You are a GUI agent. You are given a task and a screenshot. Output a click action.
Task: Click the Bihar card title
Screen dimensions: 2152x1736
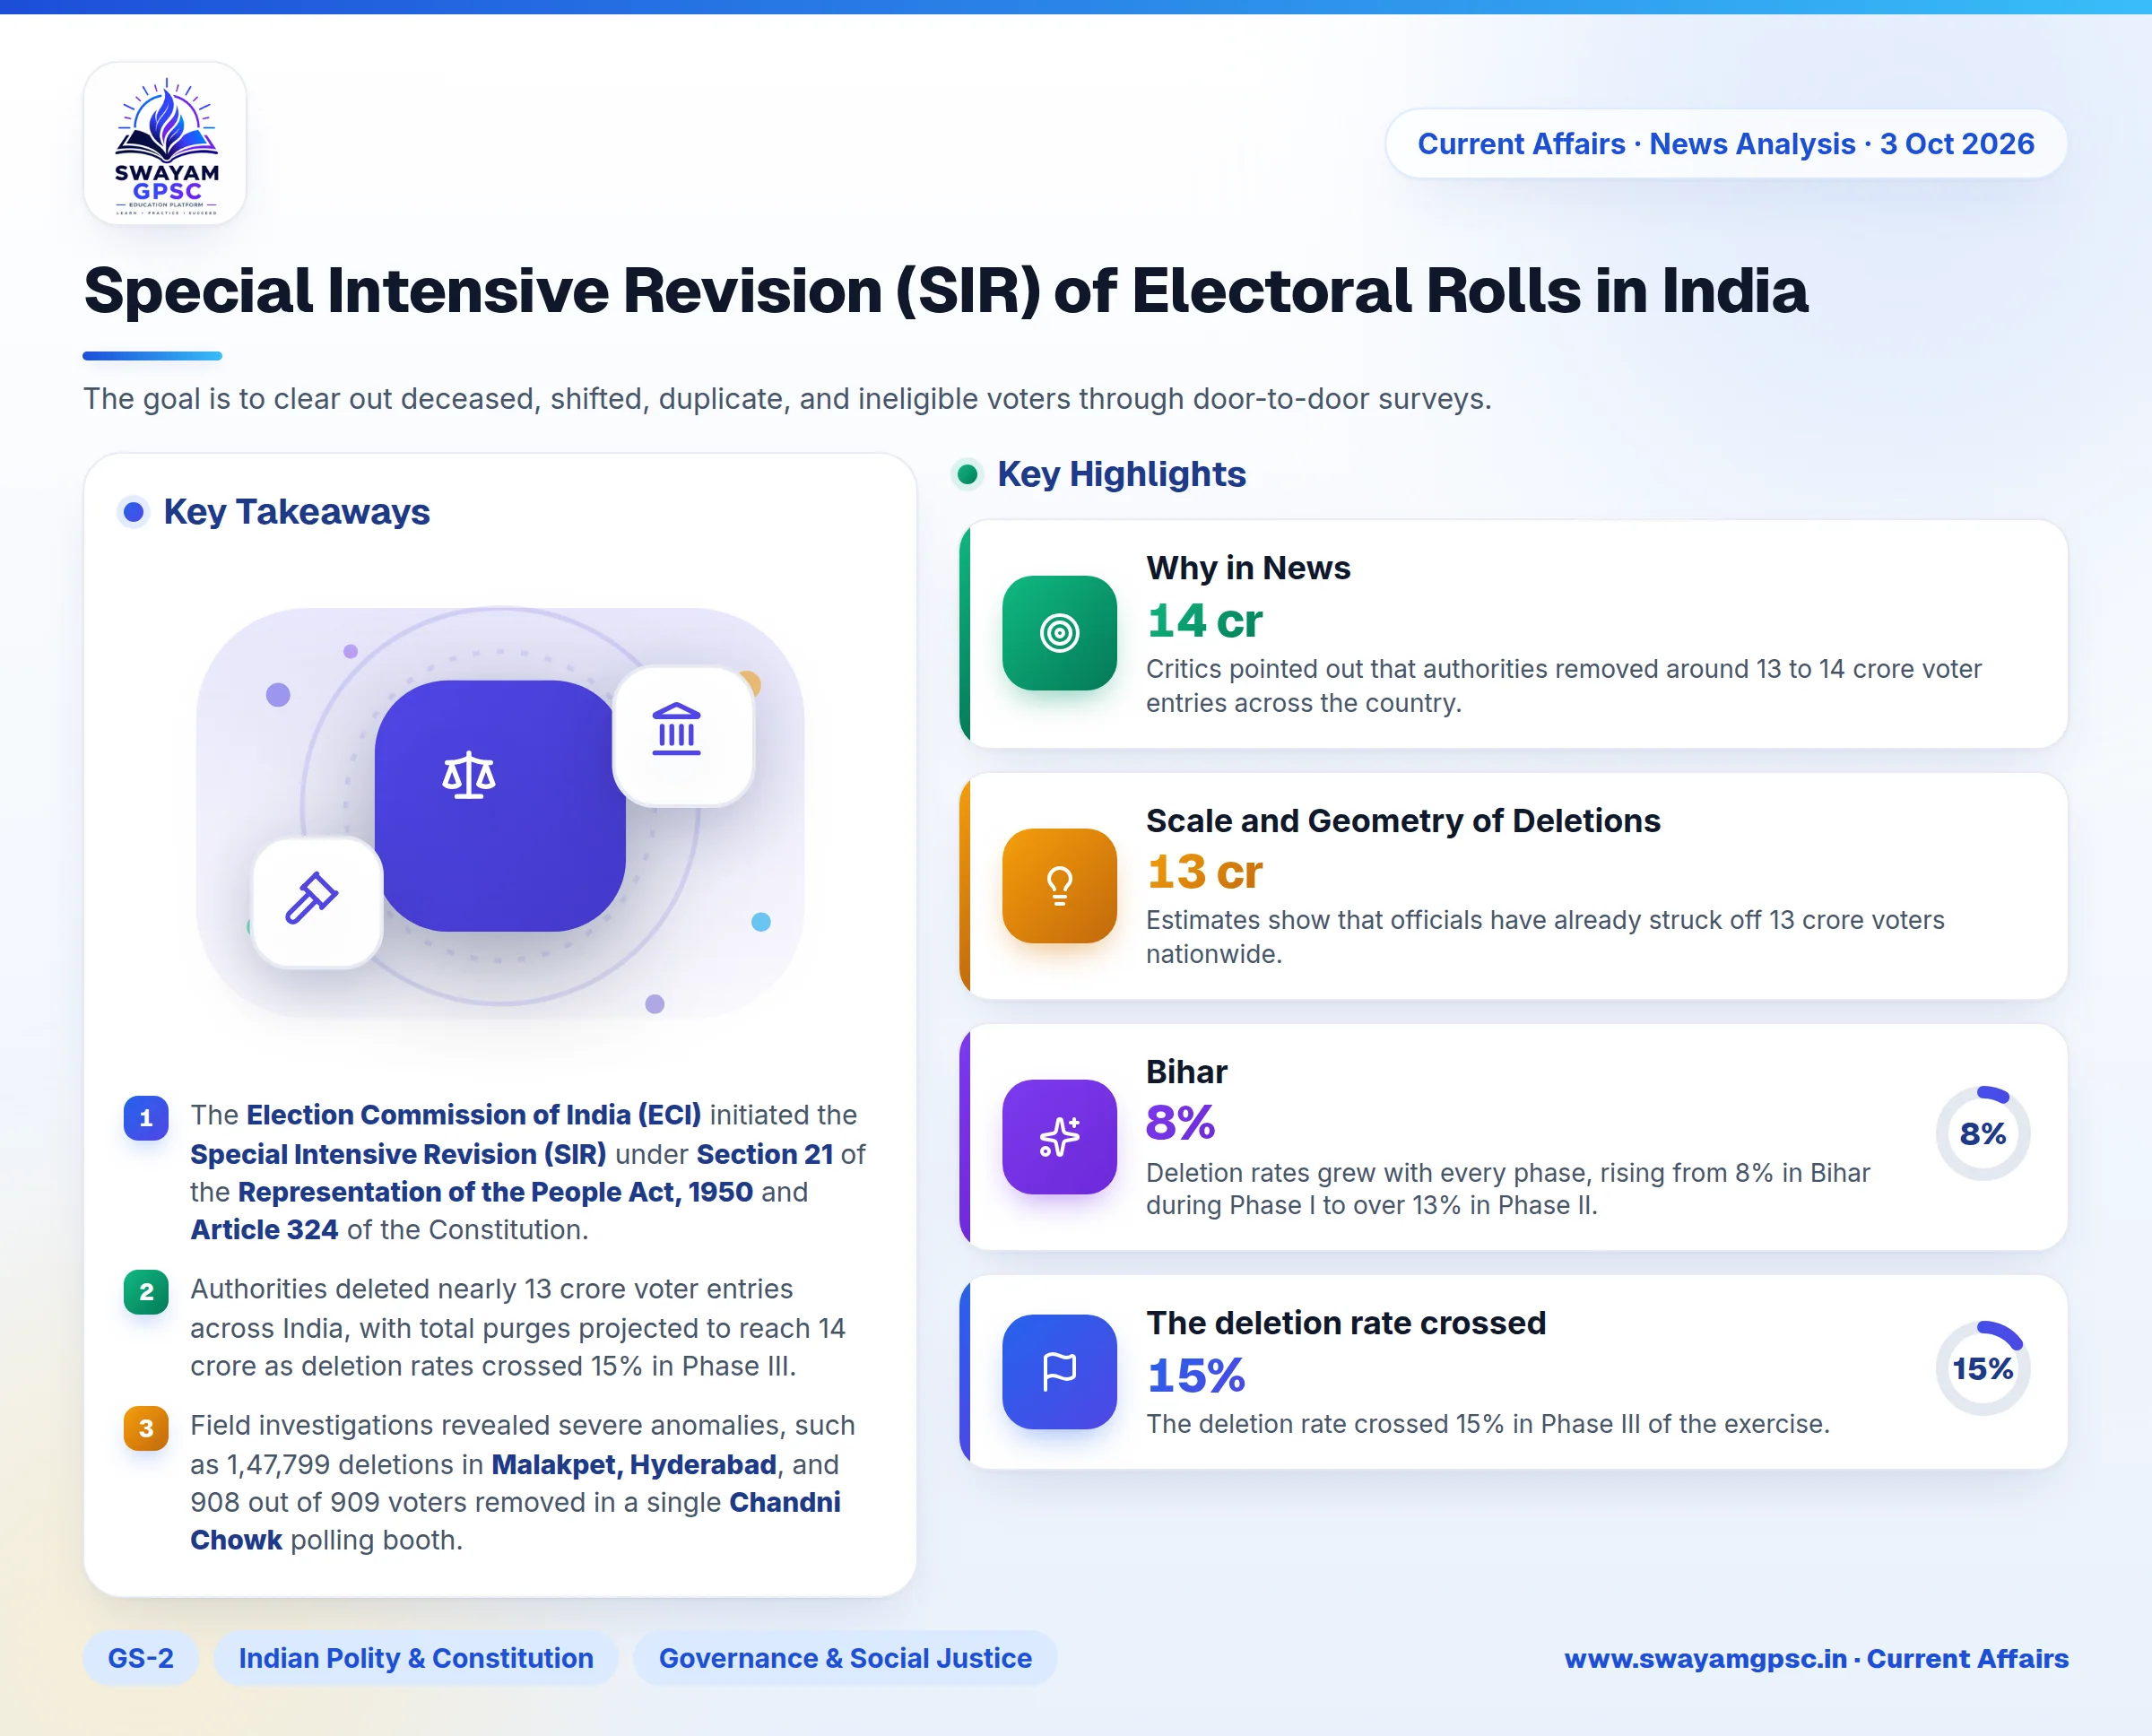pos(1186,1072)
